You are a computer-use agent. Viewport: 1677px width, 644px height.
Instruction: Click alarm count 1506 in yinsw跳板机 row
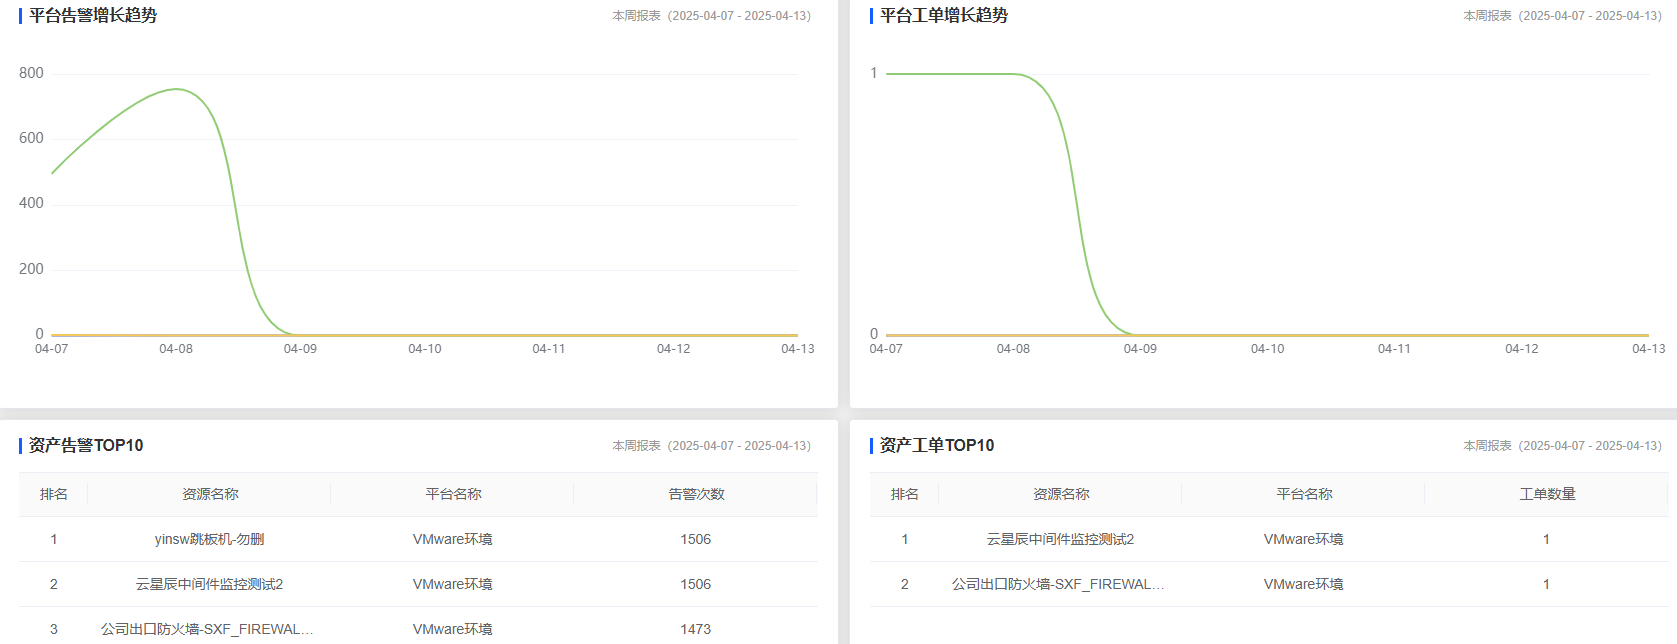click(x=696, y=539)
